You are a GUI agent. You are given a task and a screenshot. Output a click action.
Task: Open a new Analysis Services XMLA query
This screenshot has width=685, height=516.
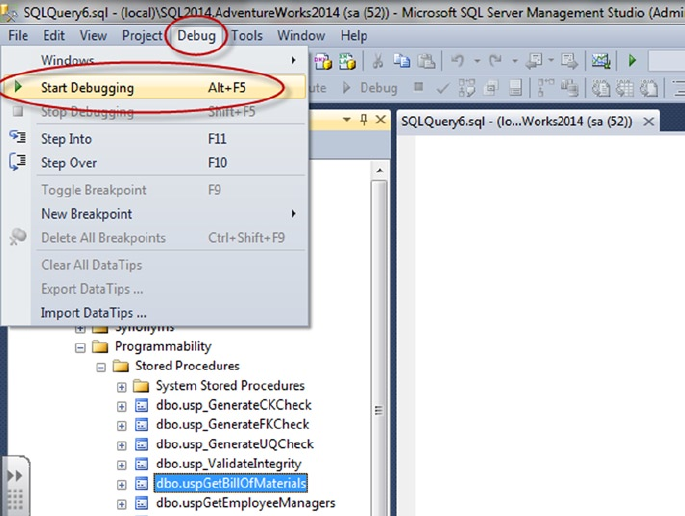(x=347, y=61)
